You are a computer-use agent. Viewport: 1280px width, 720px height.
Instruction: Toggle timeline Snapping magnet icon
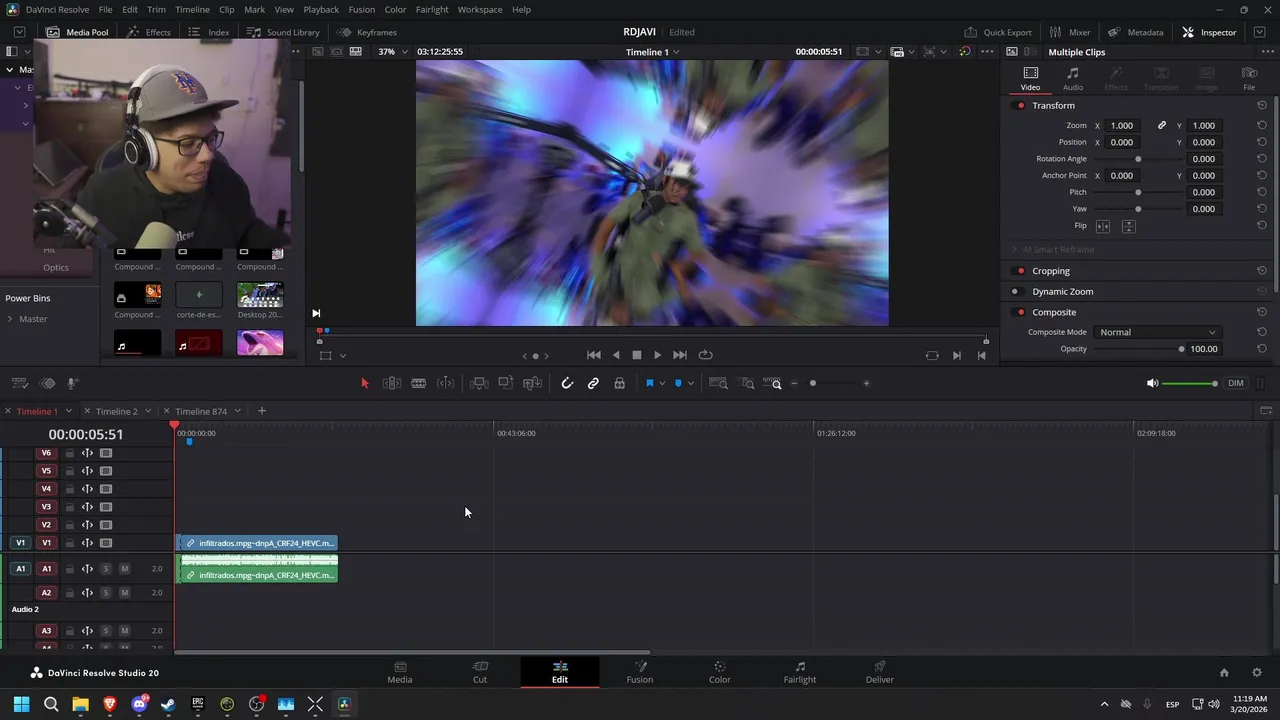point(567,383)
